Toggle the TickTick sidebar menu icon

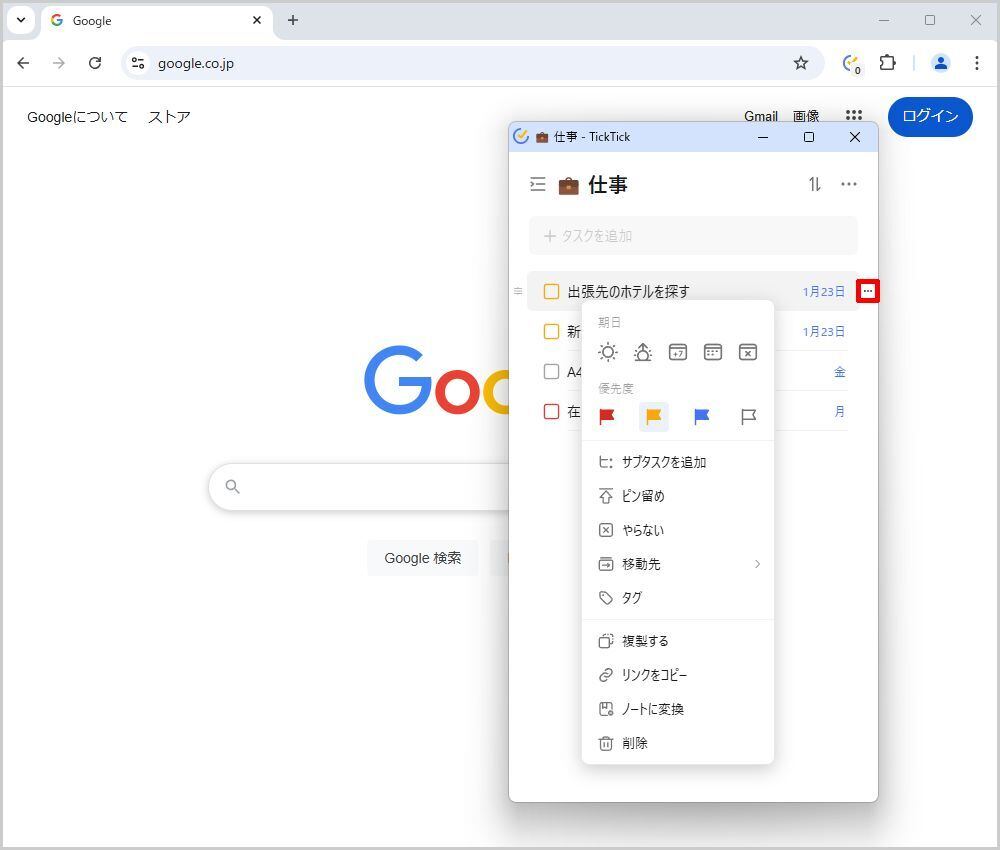pos(538,184)
